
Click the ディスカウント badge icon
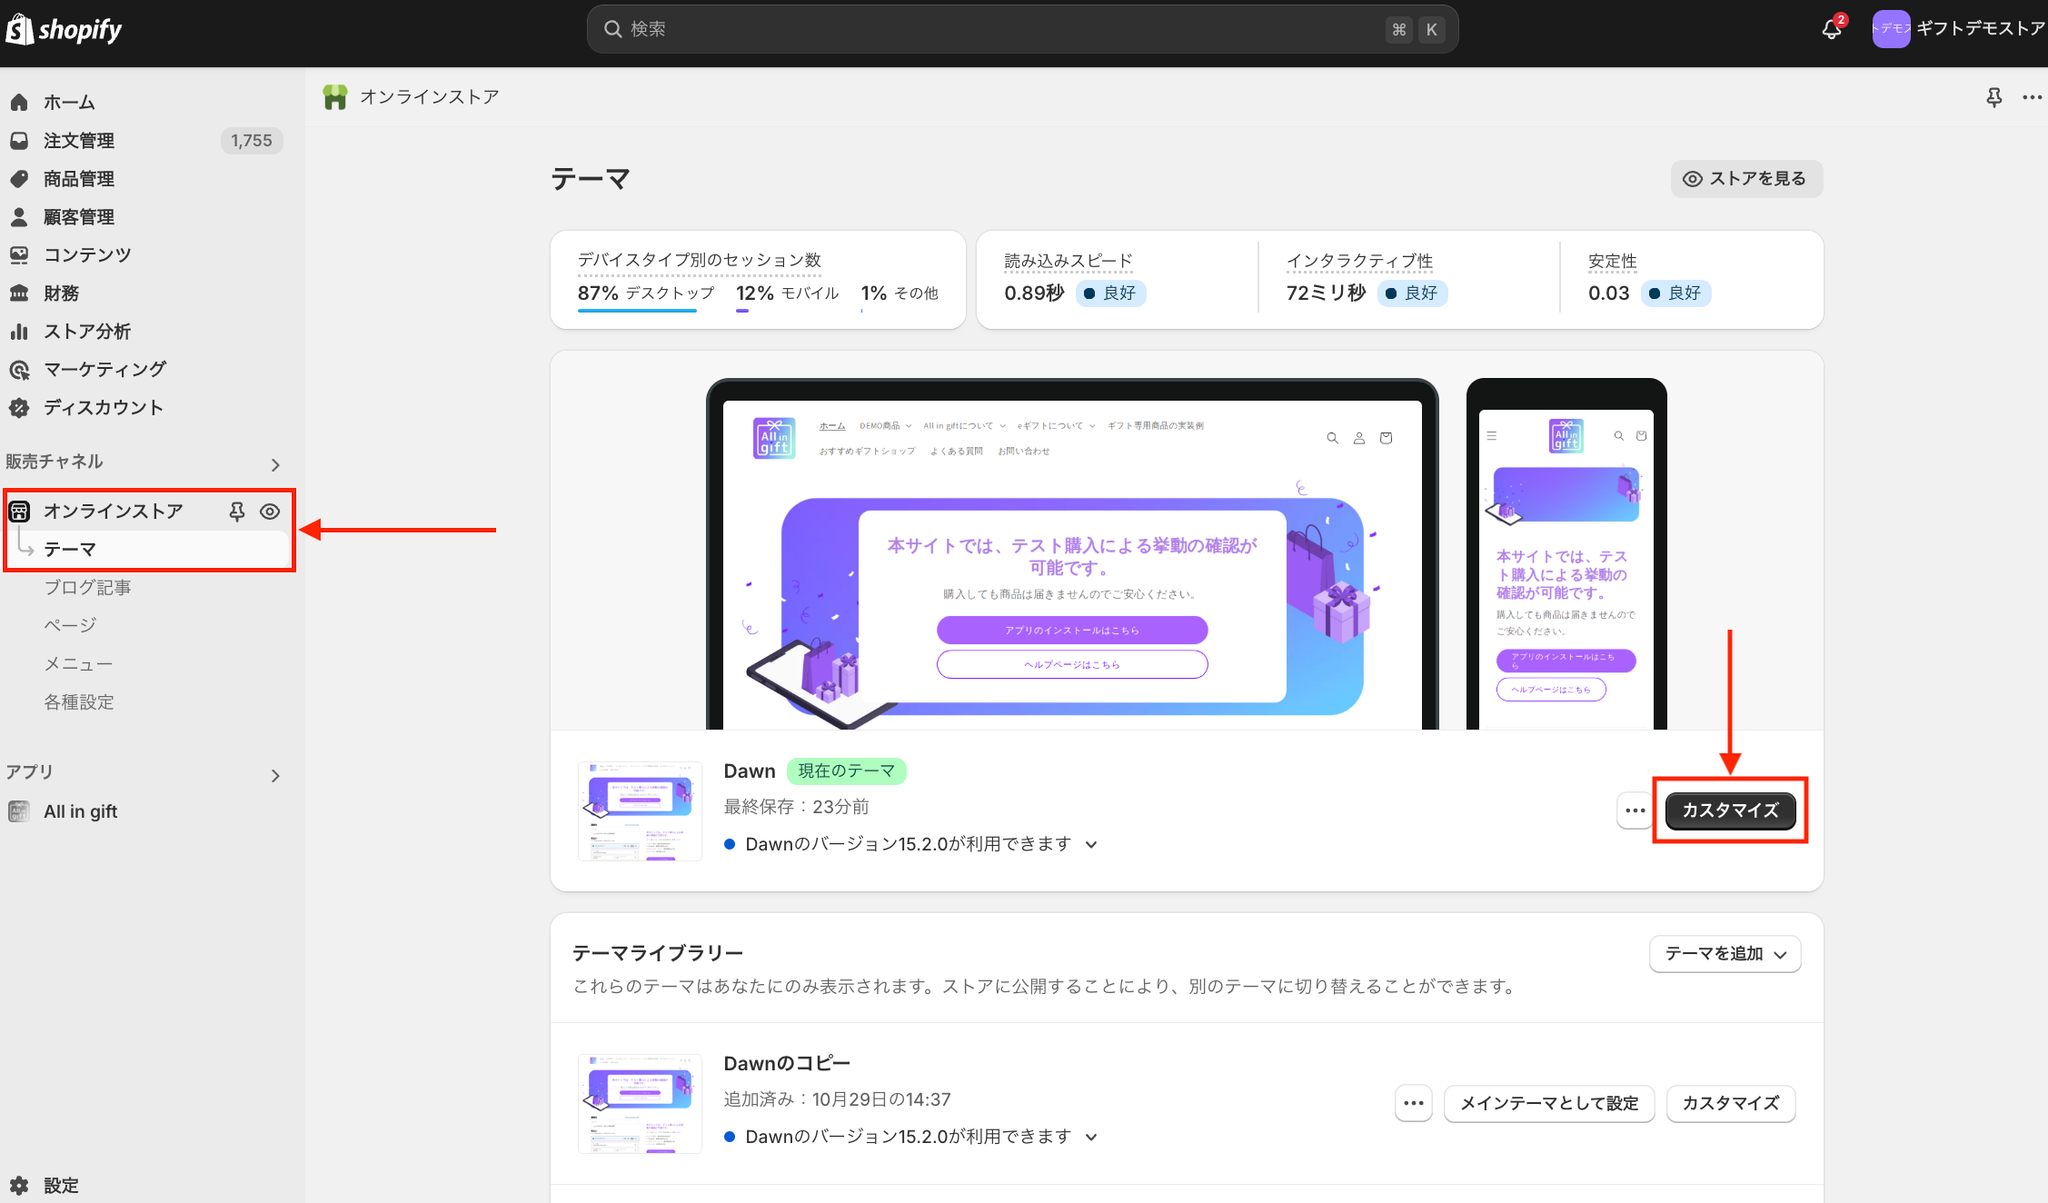[x=19, y=407]
